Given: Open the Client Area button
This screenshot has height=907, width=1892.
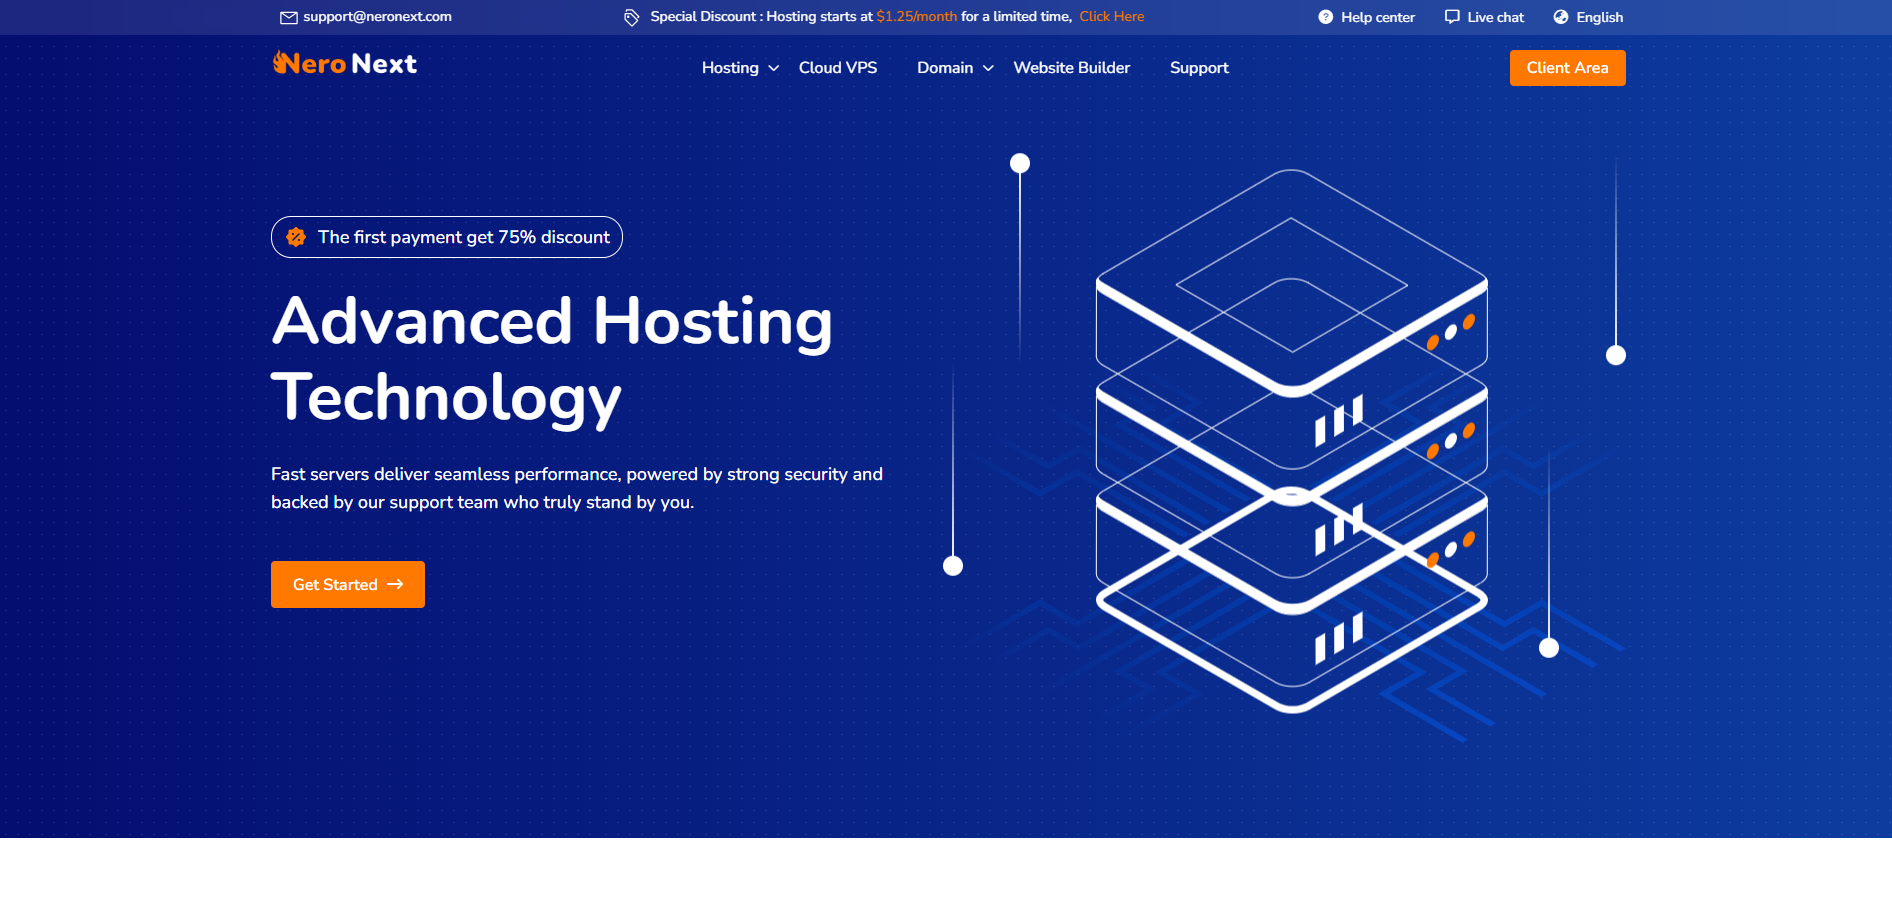Looking at the screenshot, I should pos(1567,68).
